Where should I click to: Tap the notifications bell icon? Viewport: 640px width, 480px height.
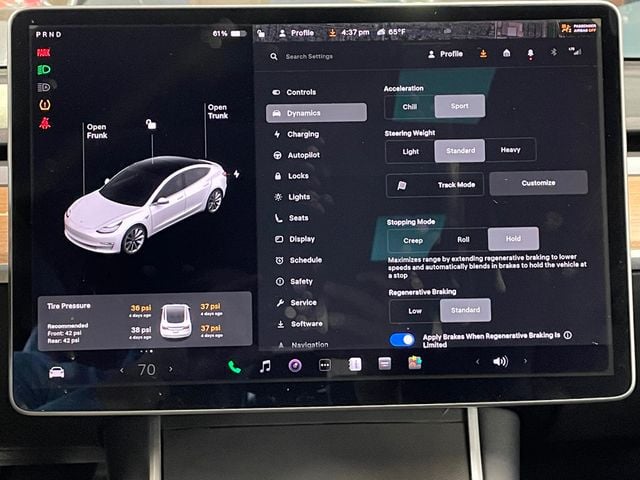pyautogui.click(x=530, y=53)
